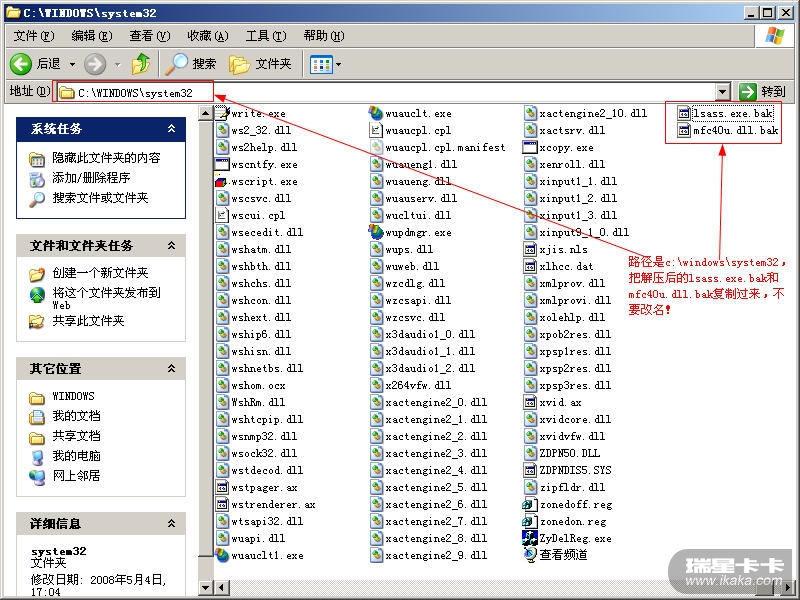This screenshot has width=800, height=600.
Task: Select the ZDPNDIS5.SYS file icon
Action: [530, 470]
